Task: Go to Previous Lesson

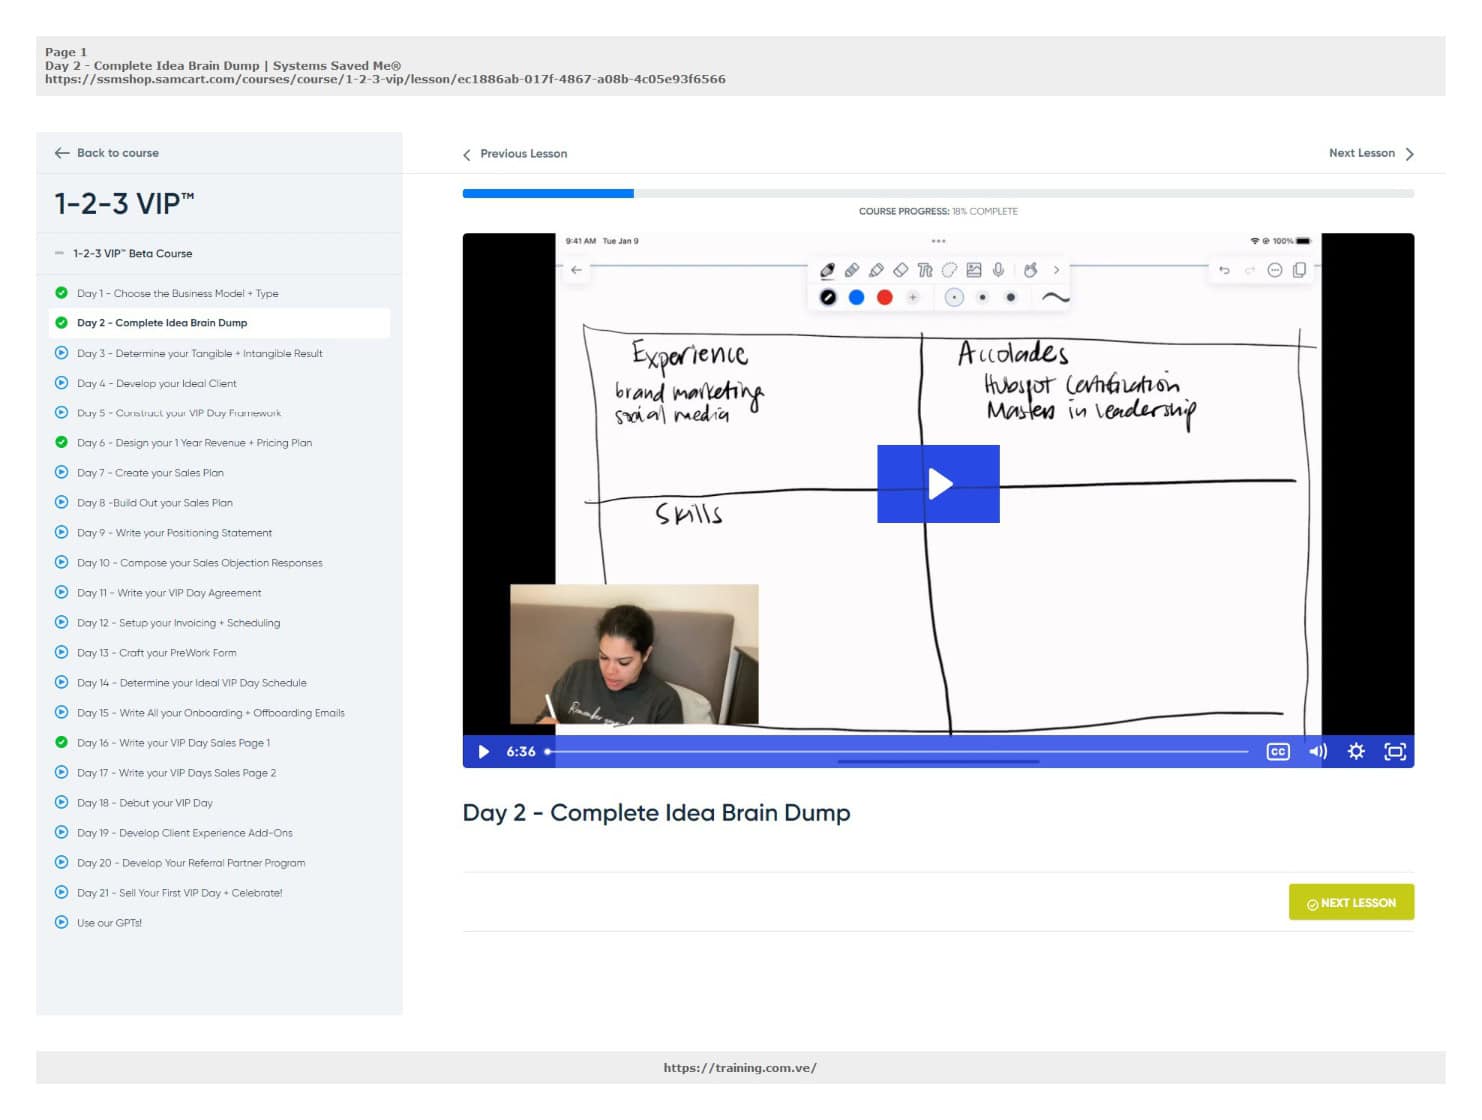Action: (x=515, y=154)
